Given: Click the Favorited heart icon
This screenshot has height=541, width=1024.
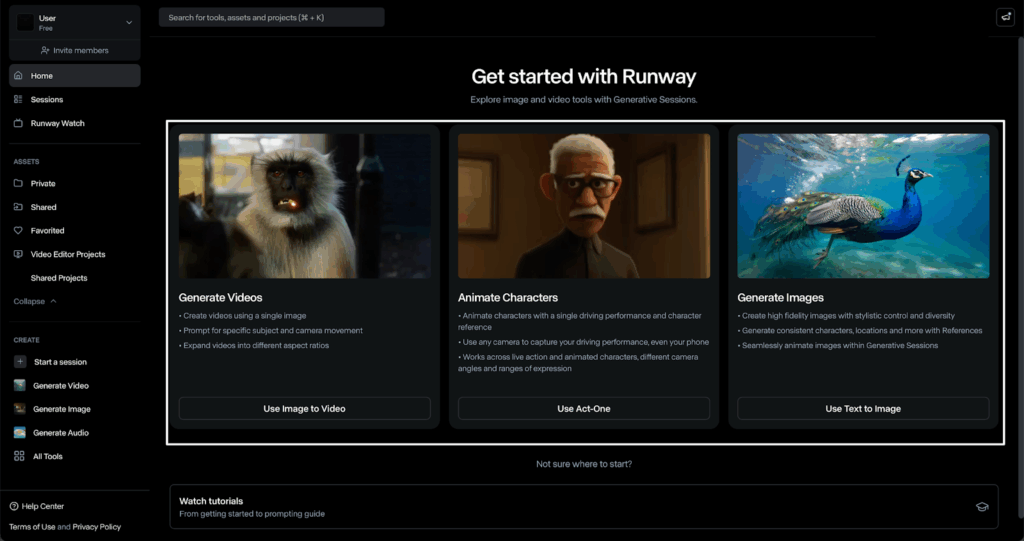Looking at the screenshot, I should [x=18, y=231].
